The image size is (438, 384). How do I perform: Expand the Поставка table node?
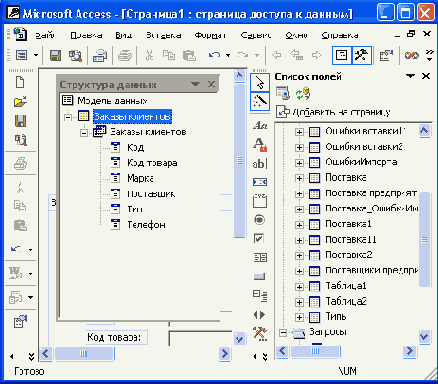click(x=299, y=178)
